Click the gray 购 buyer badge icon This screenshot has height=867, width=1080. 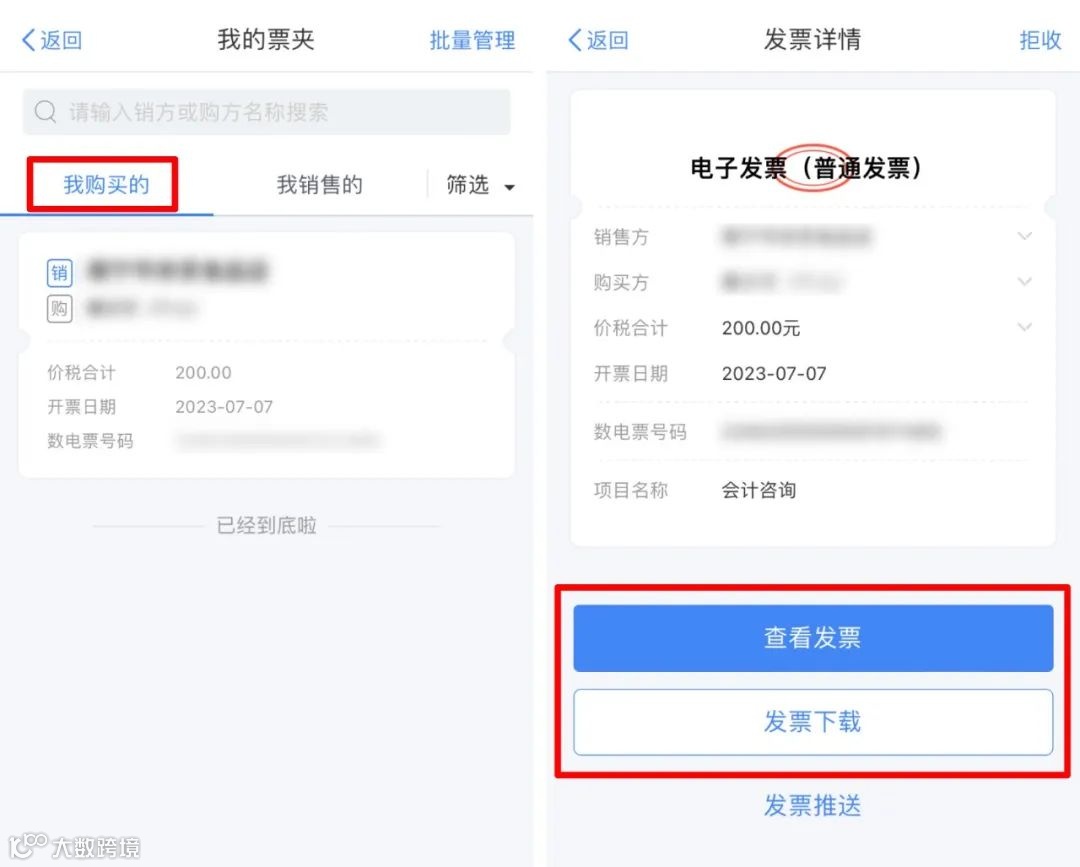59,309
